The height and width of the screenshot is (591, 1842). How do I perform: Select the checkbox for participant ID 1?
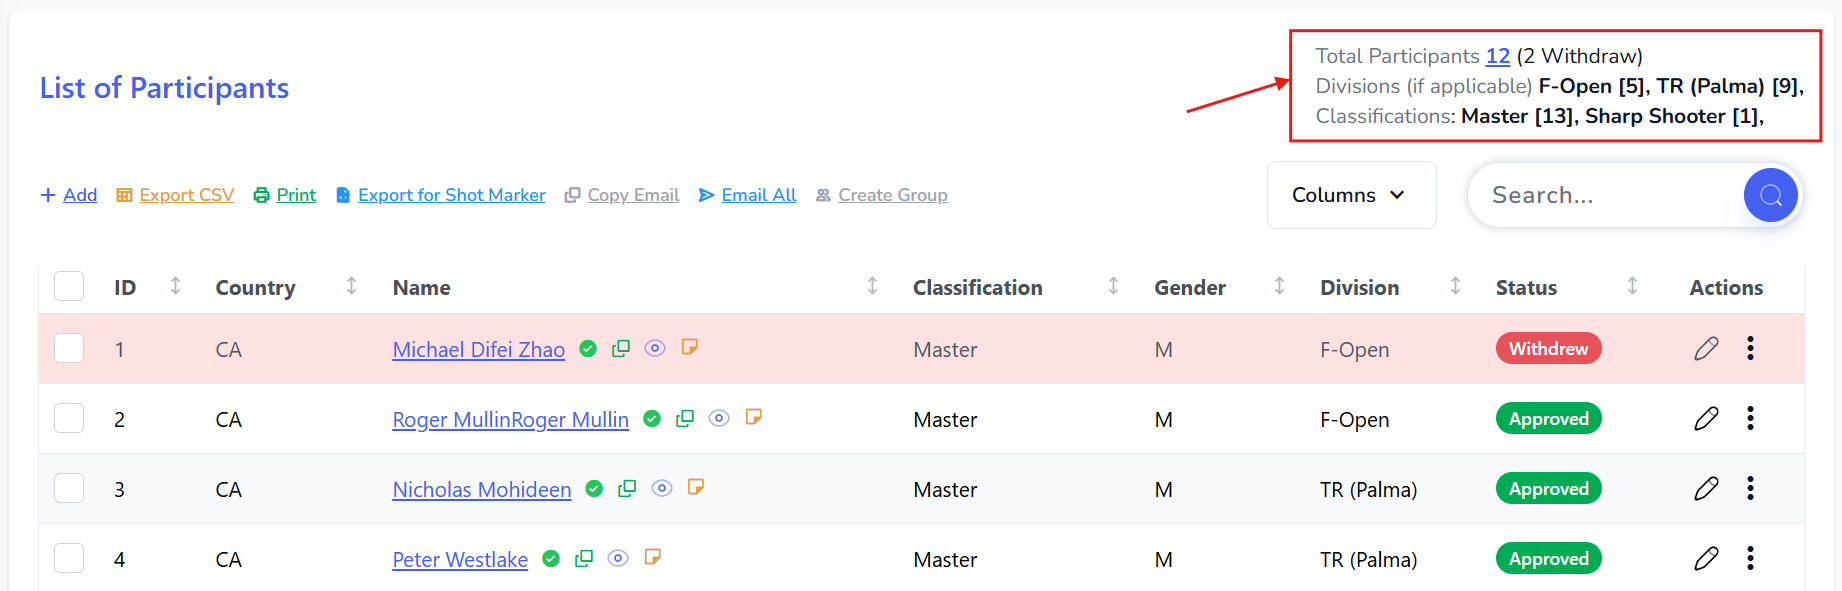coord(69,348)
